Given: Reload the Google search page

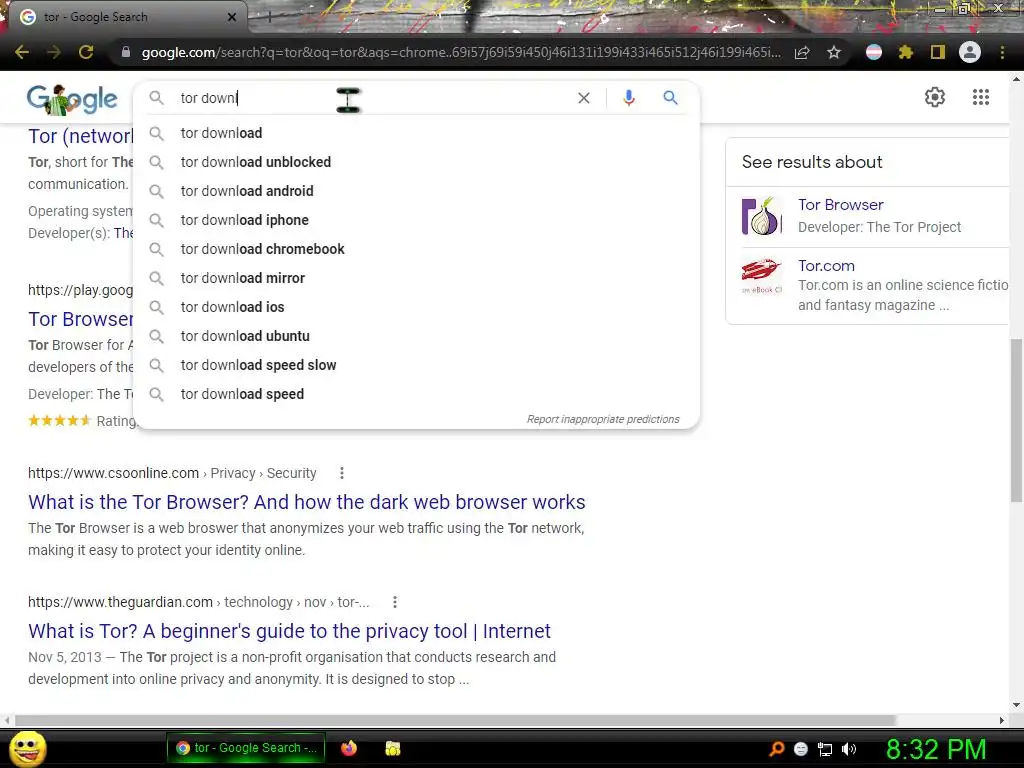Looking at the screenshot, I should pos(86,52).
